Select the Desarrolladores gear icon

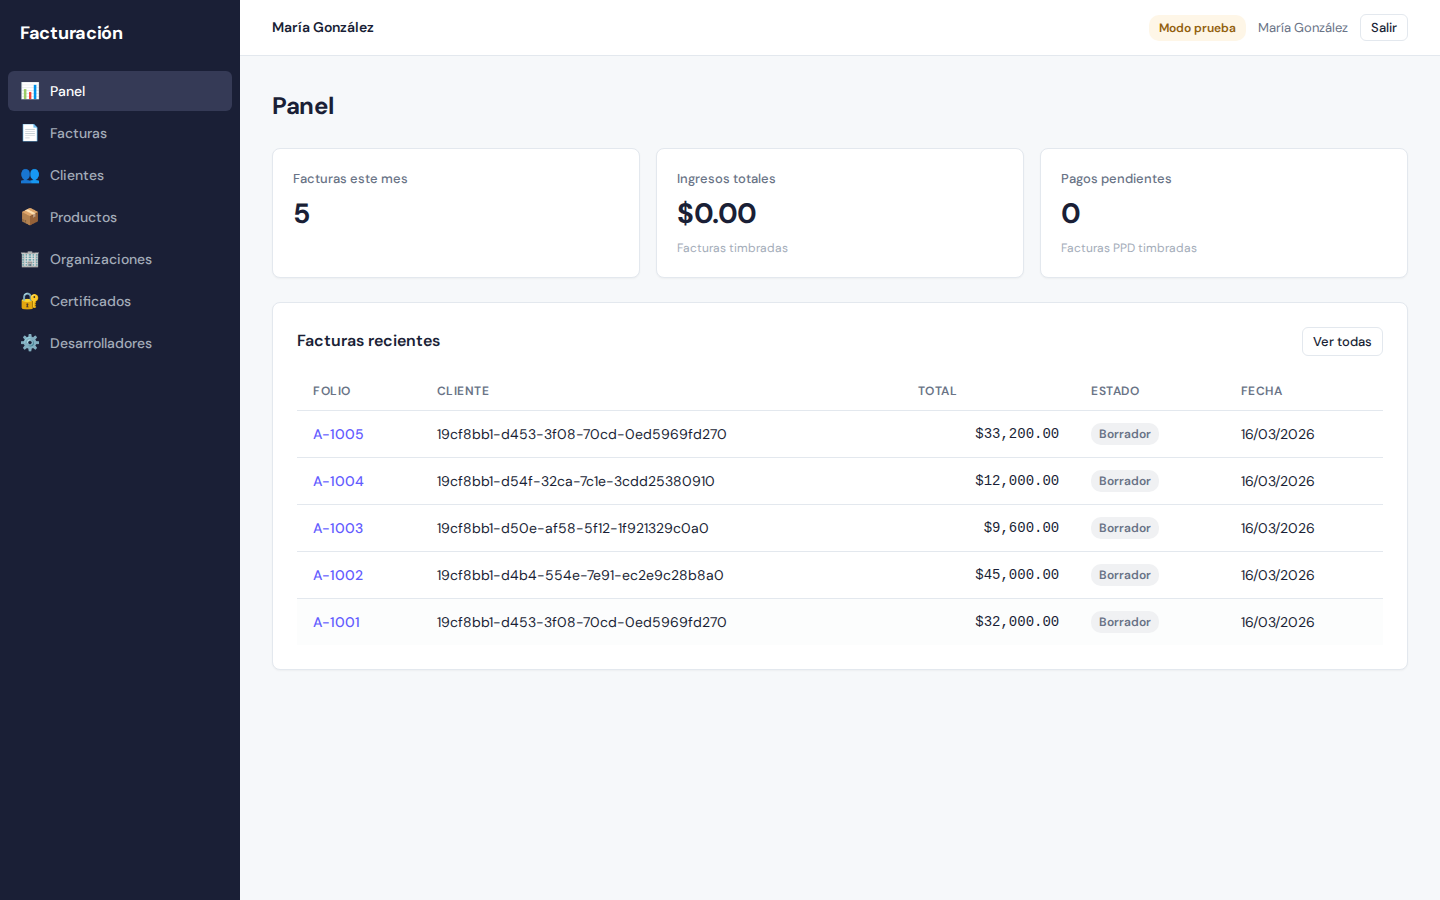click(x=30, y=343)
